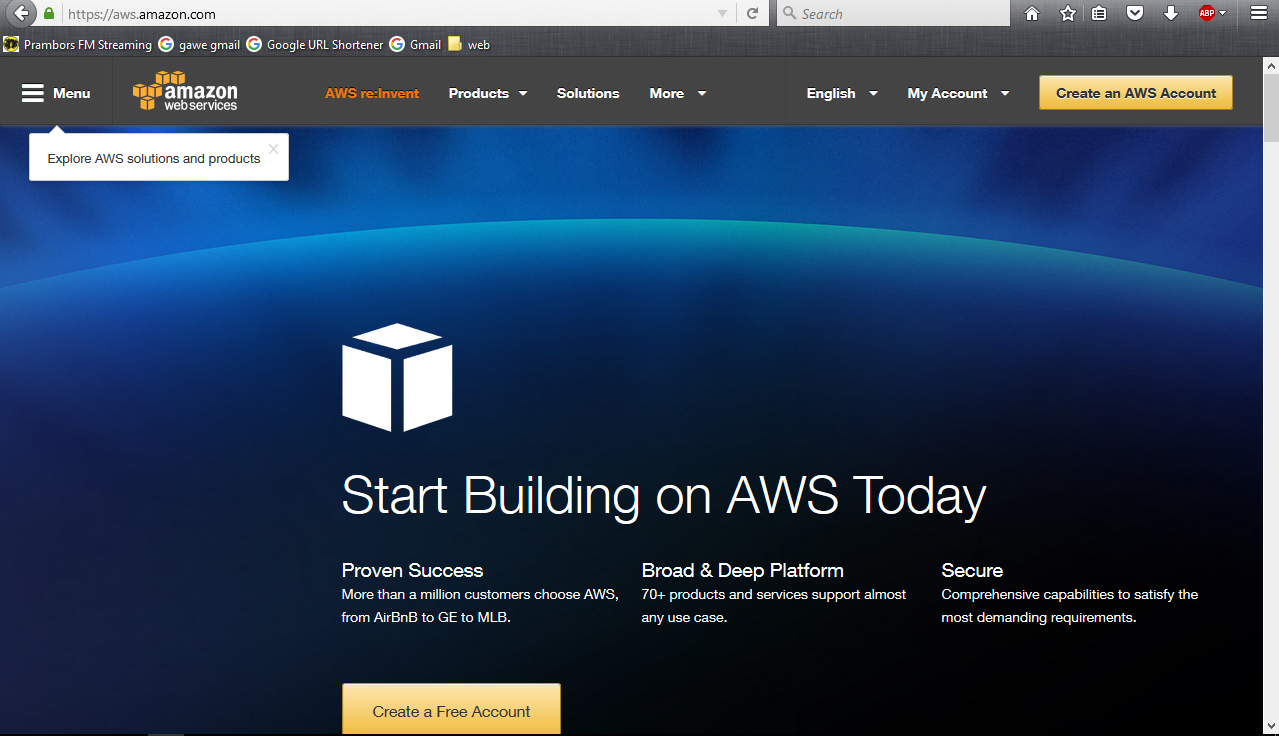
Task: Expand the My Account dropdown
Action: pos(958,93)
